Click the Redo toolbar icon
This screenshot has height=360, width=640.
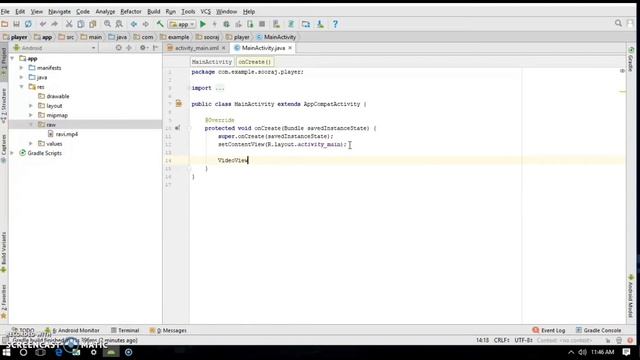point(54,24)
